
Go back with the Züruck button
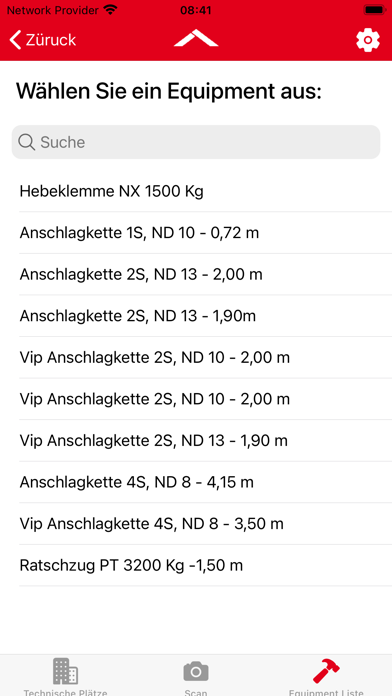(43, 40)
